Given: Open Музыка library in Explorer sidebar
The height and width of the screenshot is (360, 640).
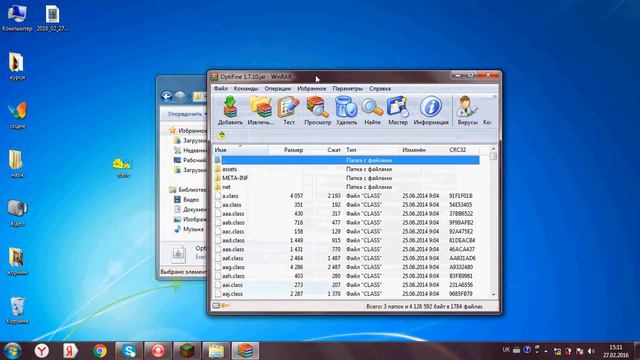Looking at the screenshot, I should point(189,229).
